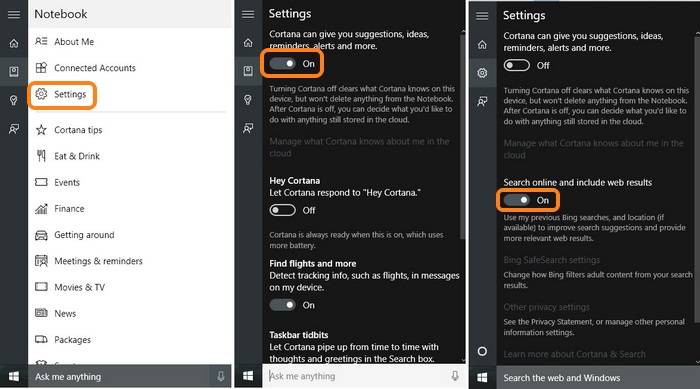Click the Home icon in Notebook sidebar
This screenshot has width=700, height=389.
[x=14, y=43]
